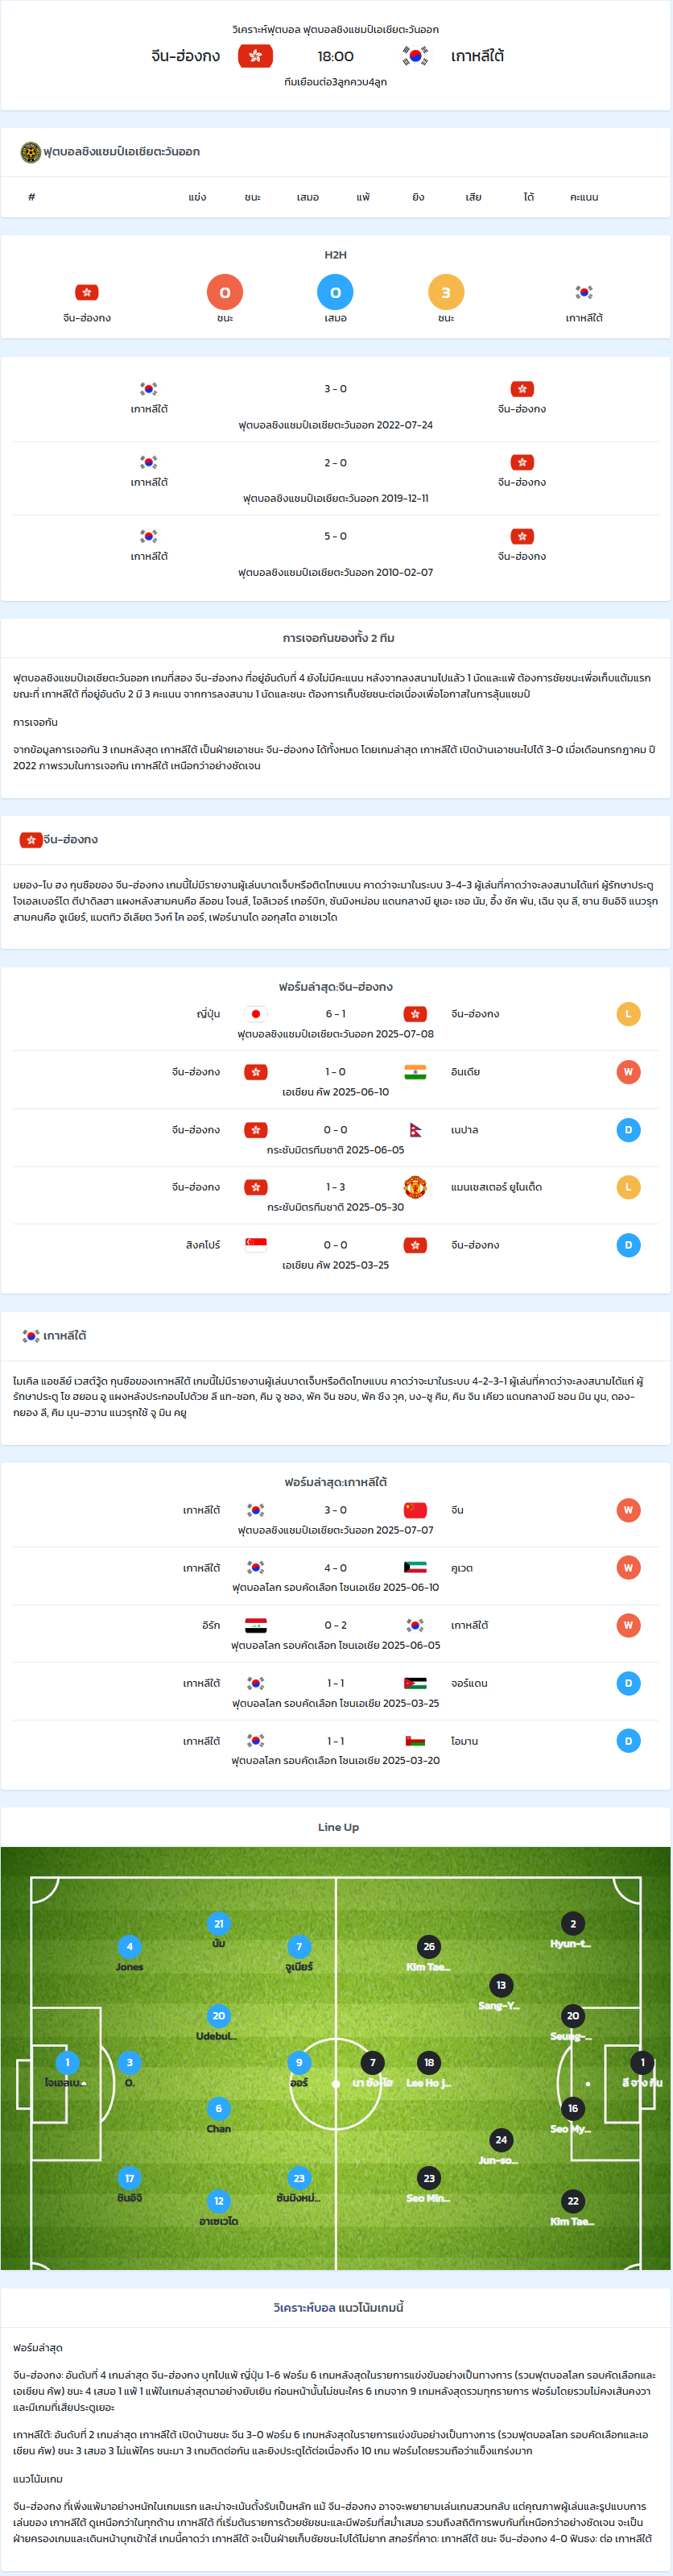Image resolution: width=673 pixels, height=2576 pixels.
Task: Select the Singapore flag in Asian Cup row
Action: click(x=256, y=1245)
